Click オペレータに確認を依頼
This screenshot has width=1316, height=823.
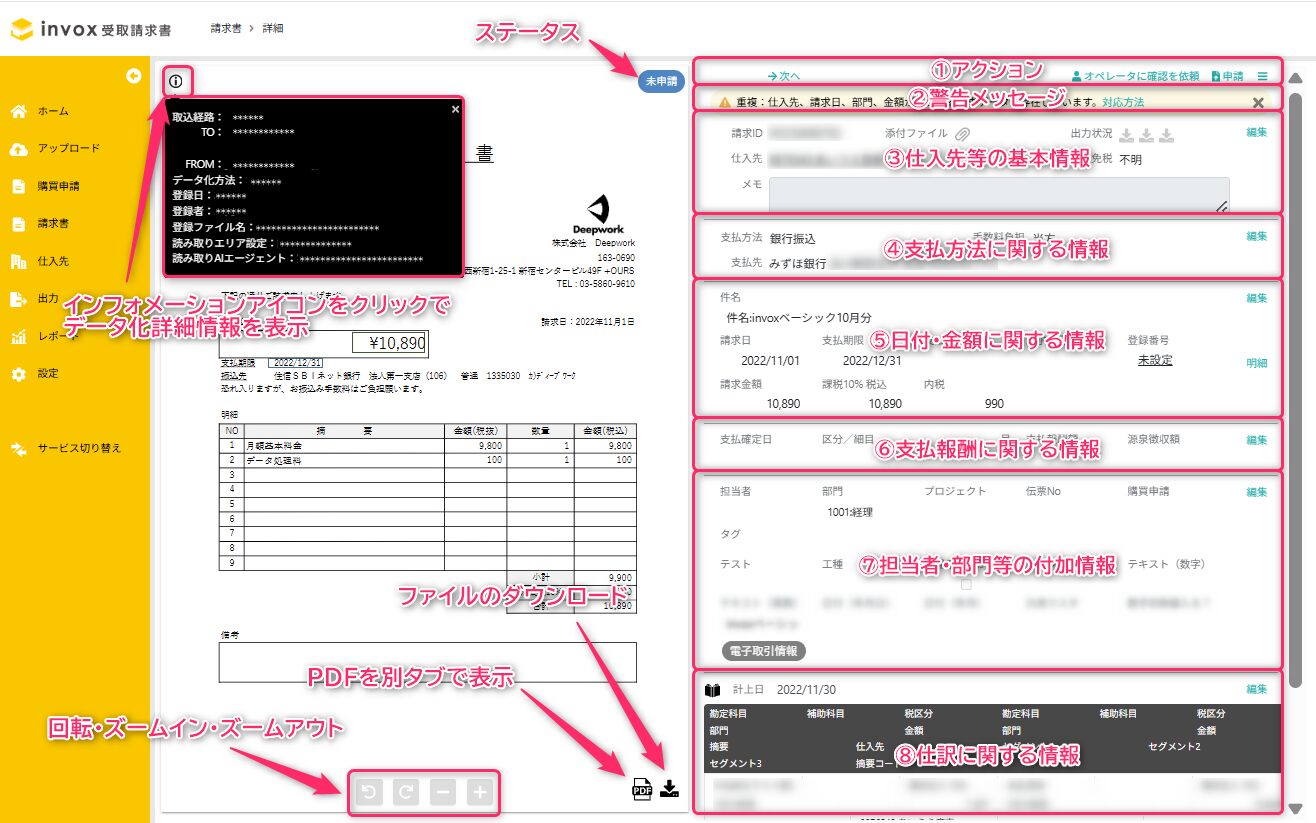click(1135, 76)
